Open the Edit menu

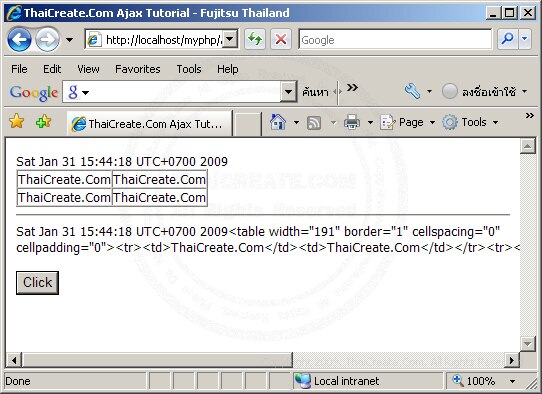click(52, 69)
